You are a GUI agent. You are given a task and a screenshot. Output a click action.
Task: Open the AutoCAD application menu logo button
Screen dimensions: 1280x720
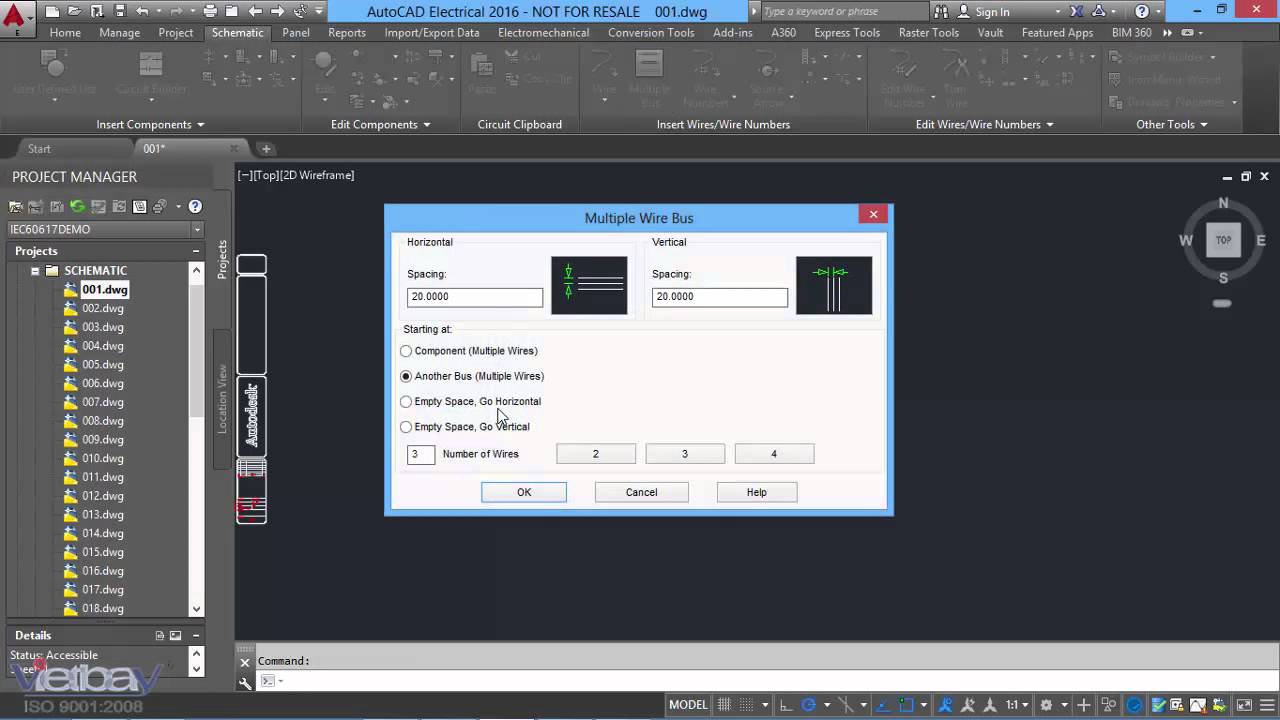point(16,17)
